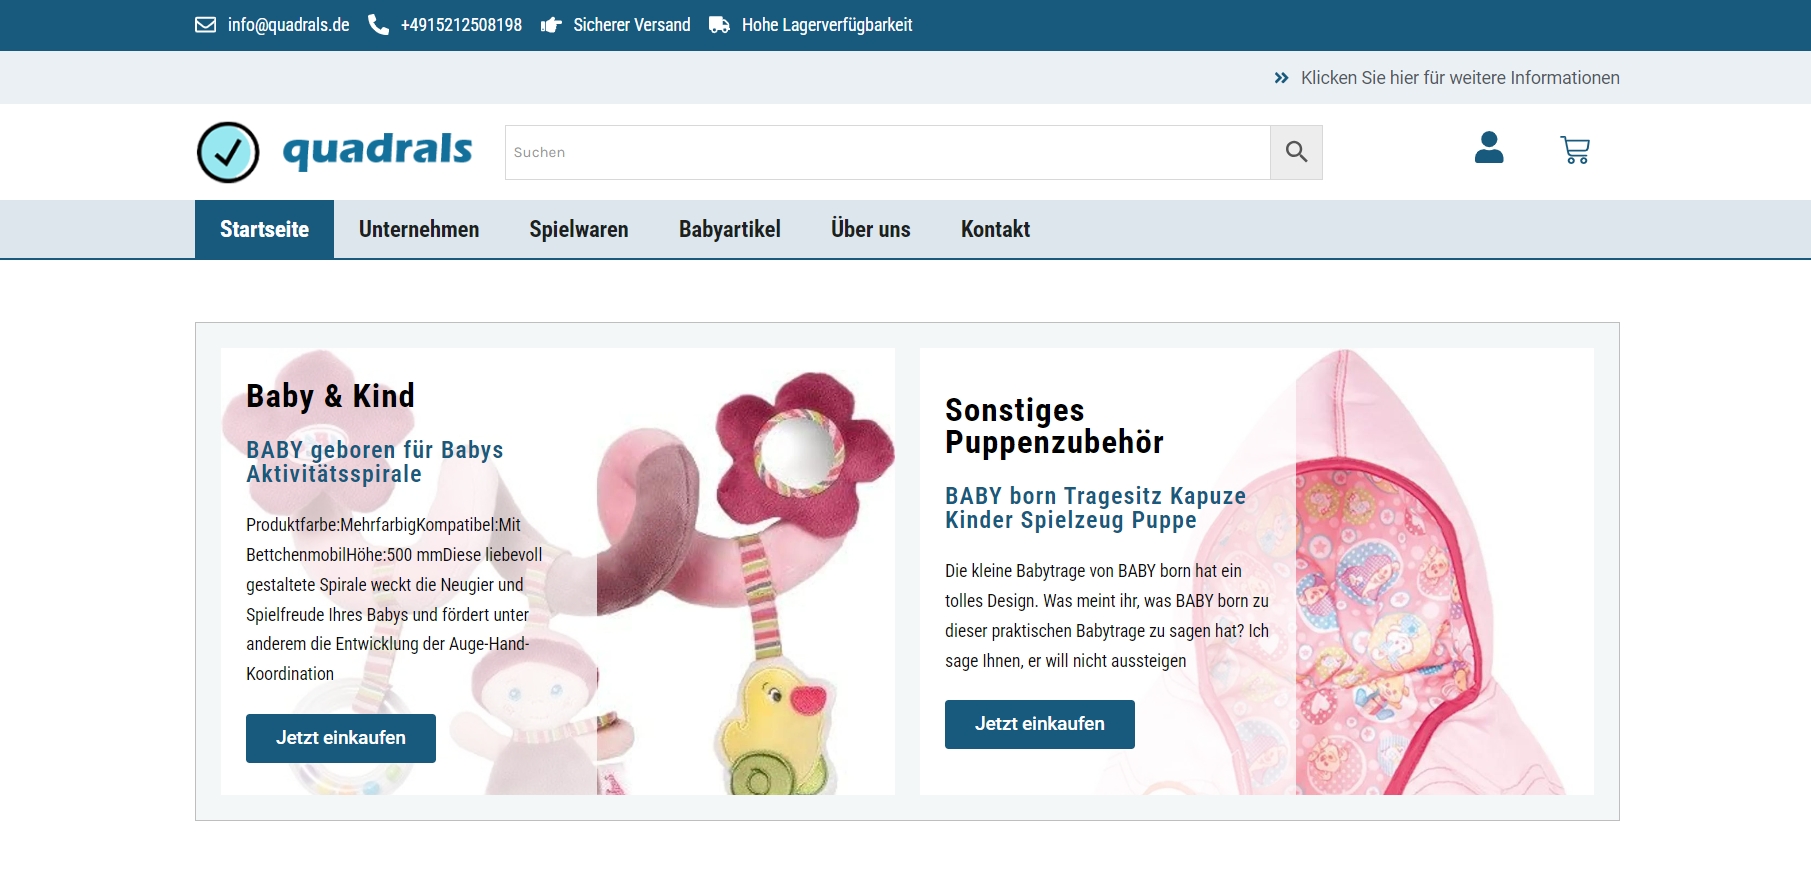1811x869 pixels.
Task: Click Jetzt einkaufen under Sonstiges Puppenzubehör
Action: coord(1040,724)
